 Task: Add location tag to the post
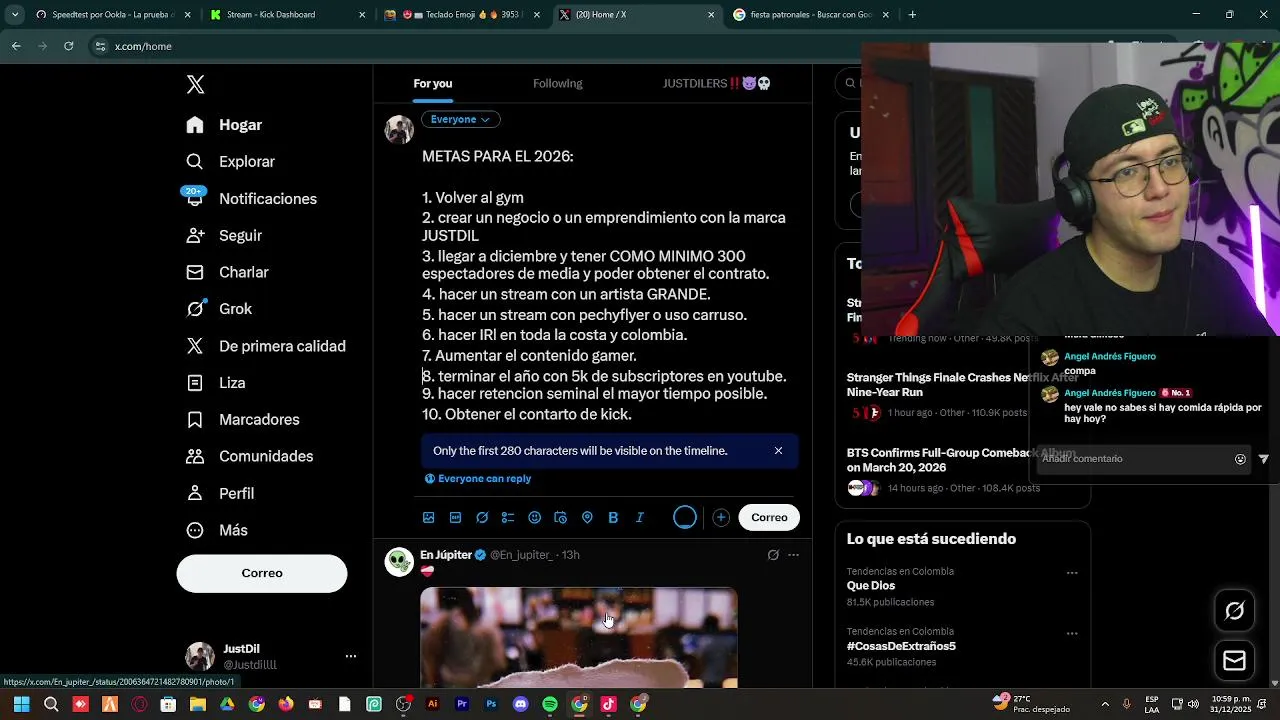pos(587,517)
